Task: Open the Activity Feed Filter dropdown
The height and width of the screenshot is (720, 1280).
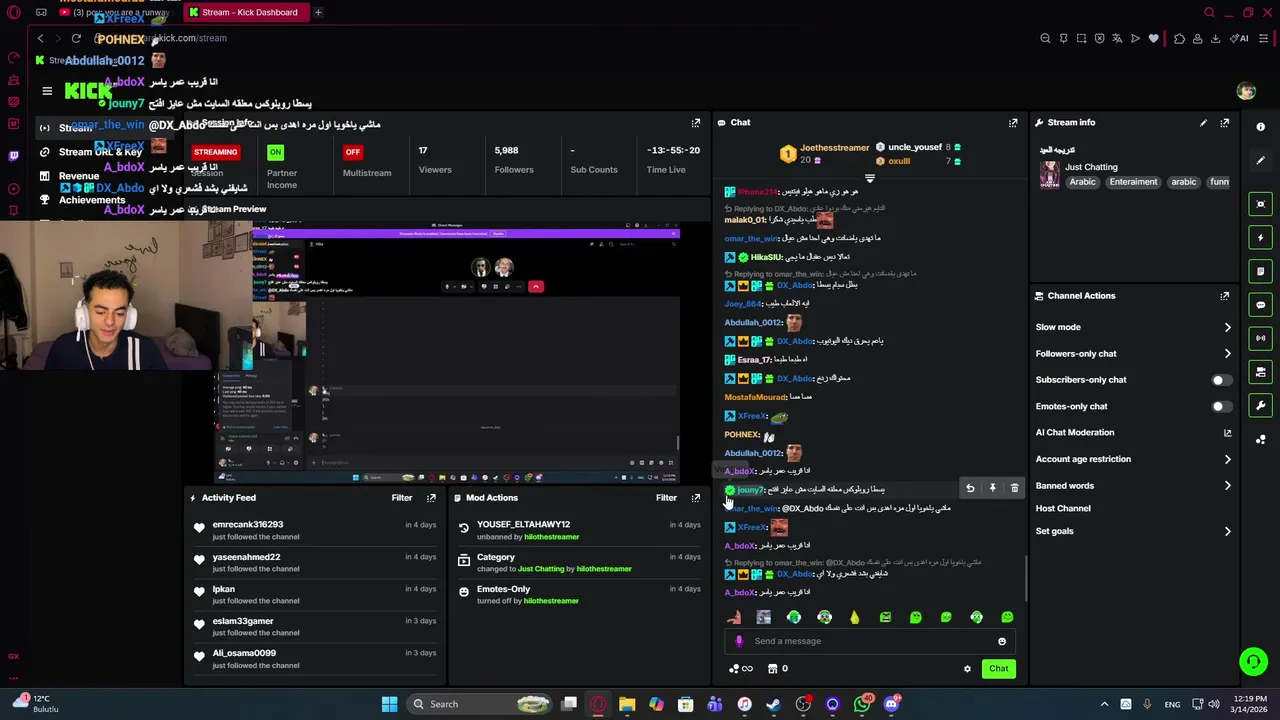Action: tap(402, 498)
